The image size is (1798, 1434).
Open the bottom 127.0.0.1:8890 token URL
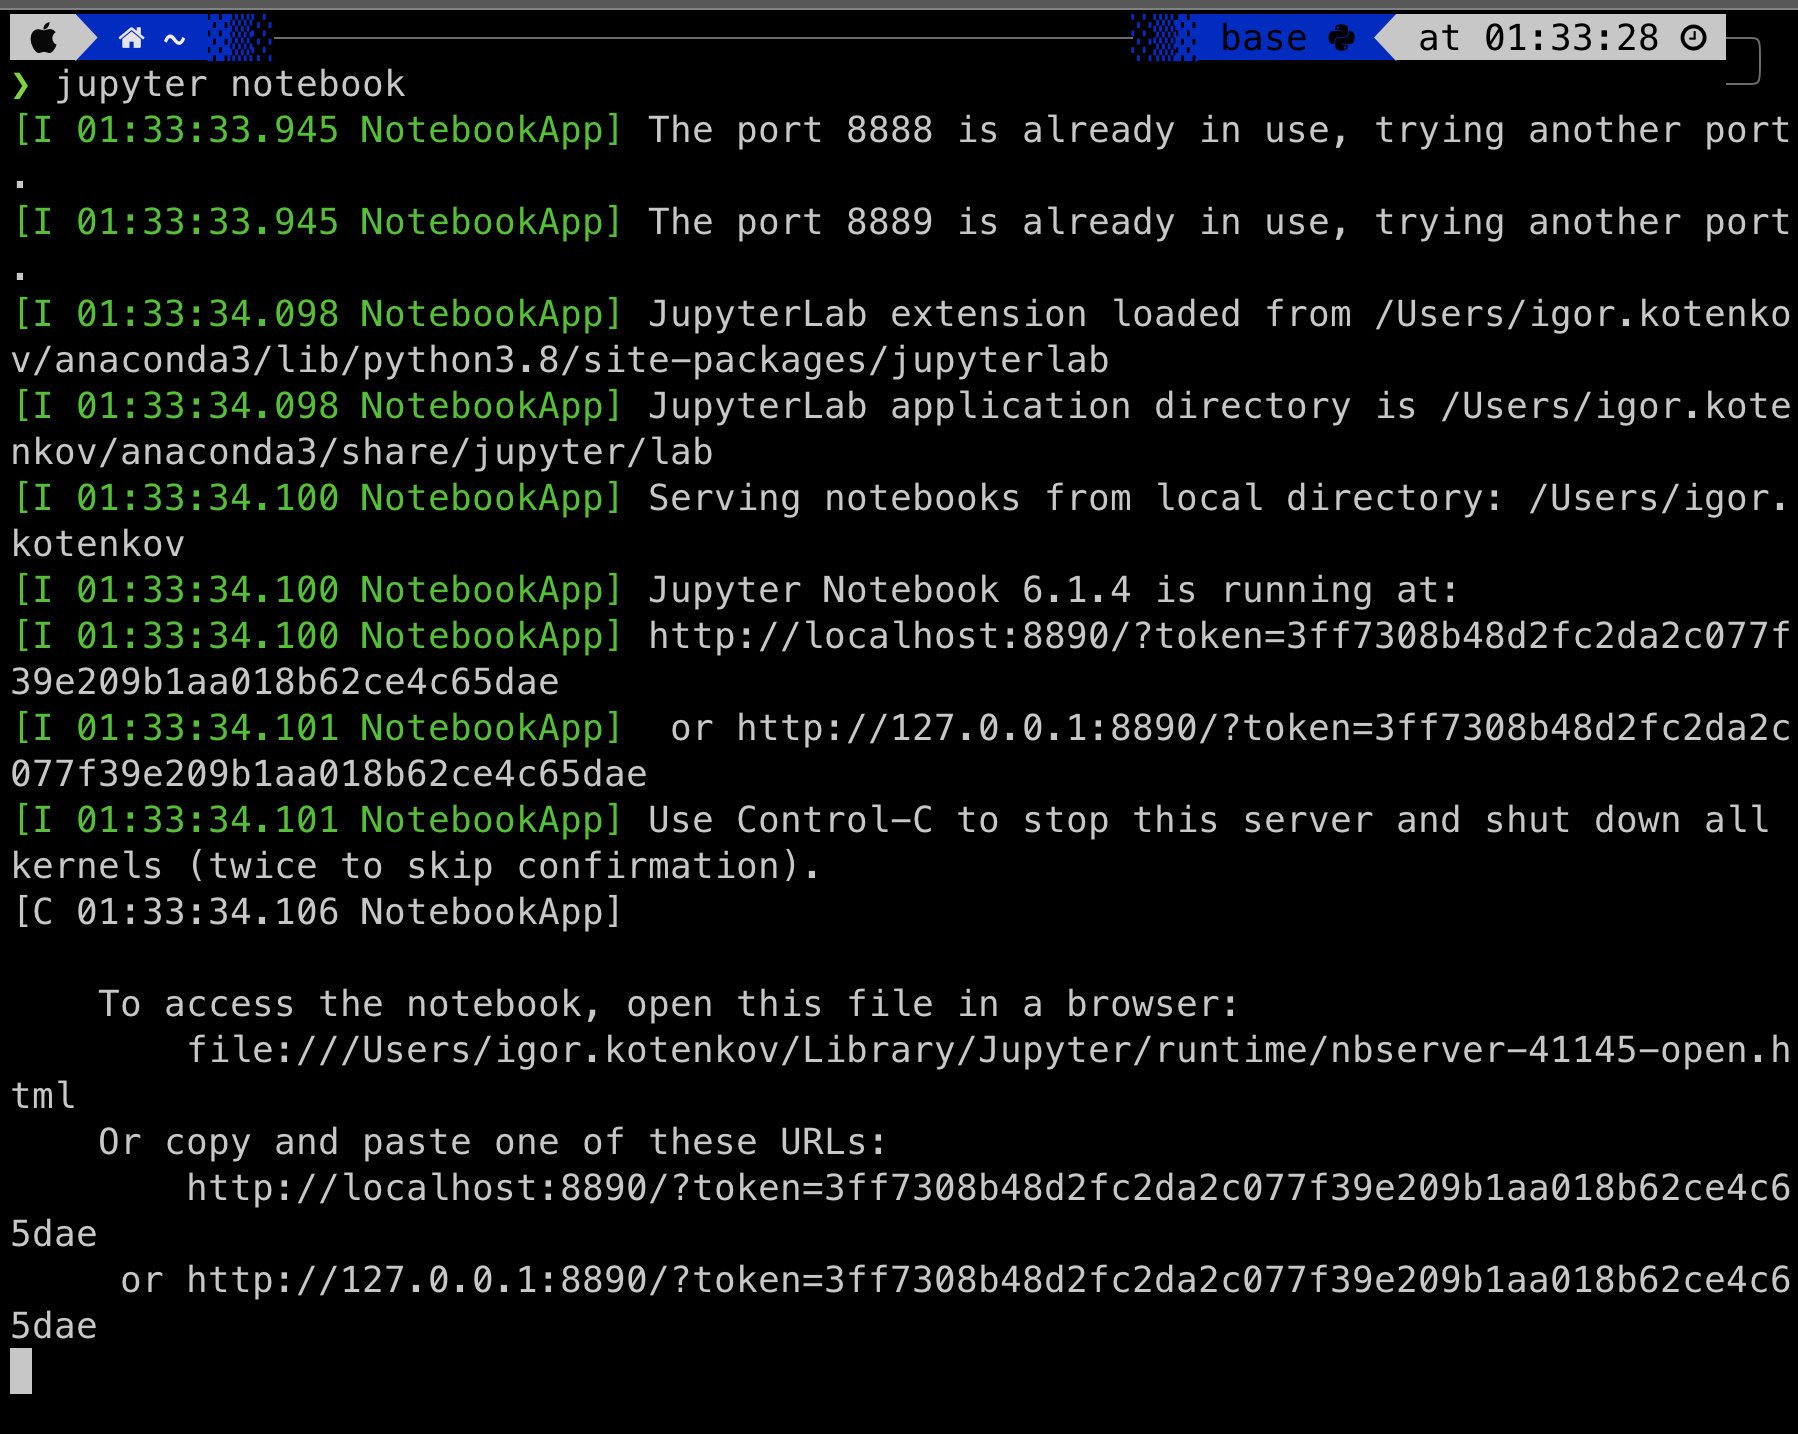click(988, 1280)
